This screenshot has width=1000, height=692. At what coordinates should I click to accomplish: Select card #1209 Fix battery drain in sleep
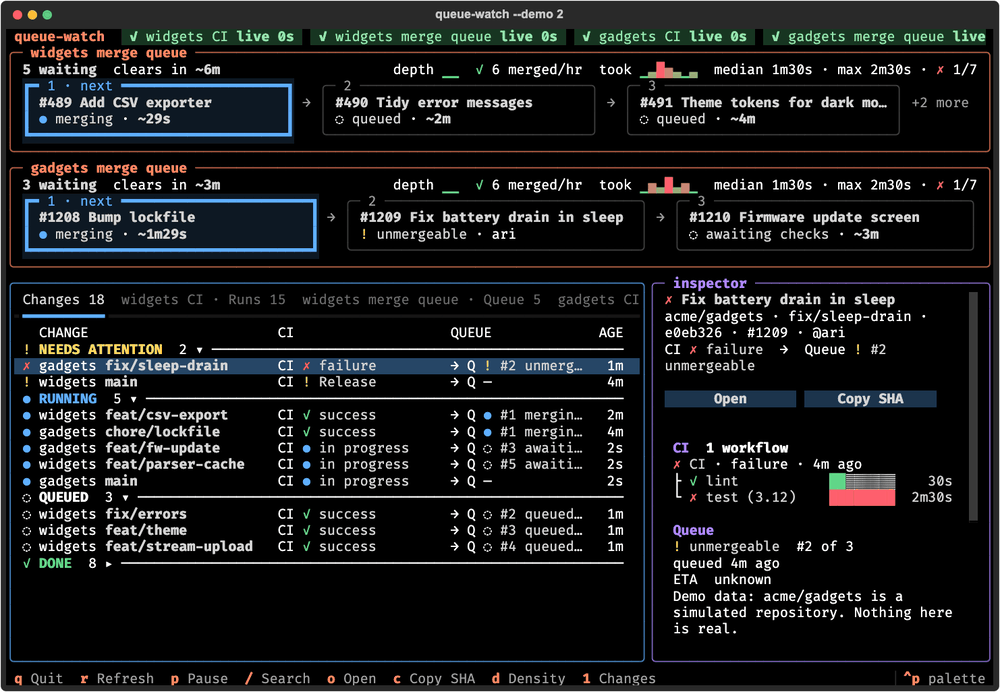tap(496, 225)
